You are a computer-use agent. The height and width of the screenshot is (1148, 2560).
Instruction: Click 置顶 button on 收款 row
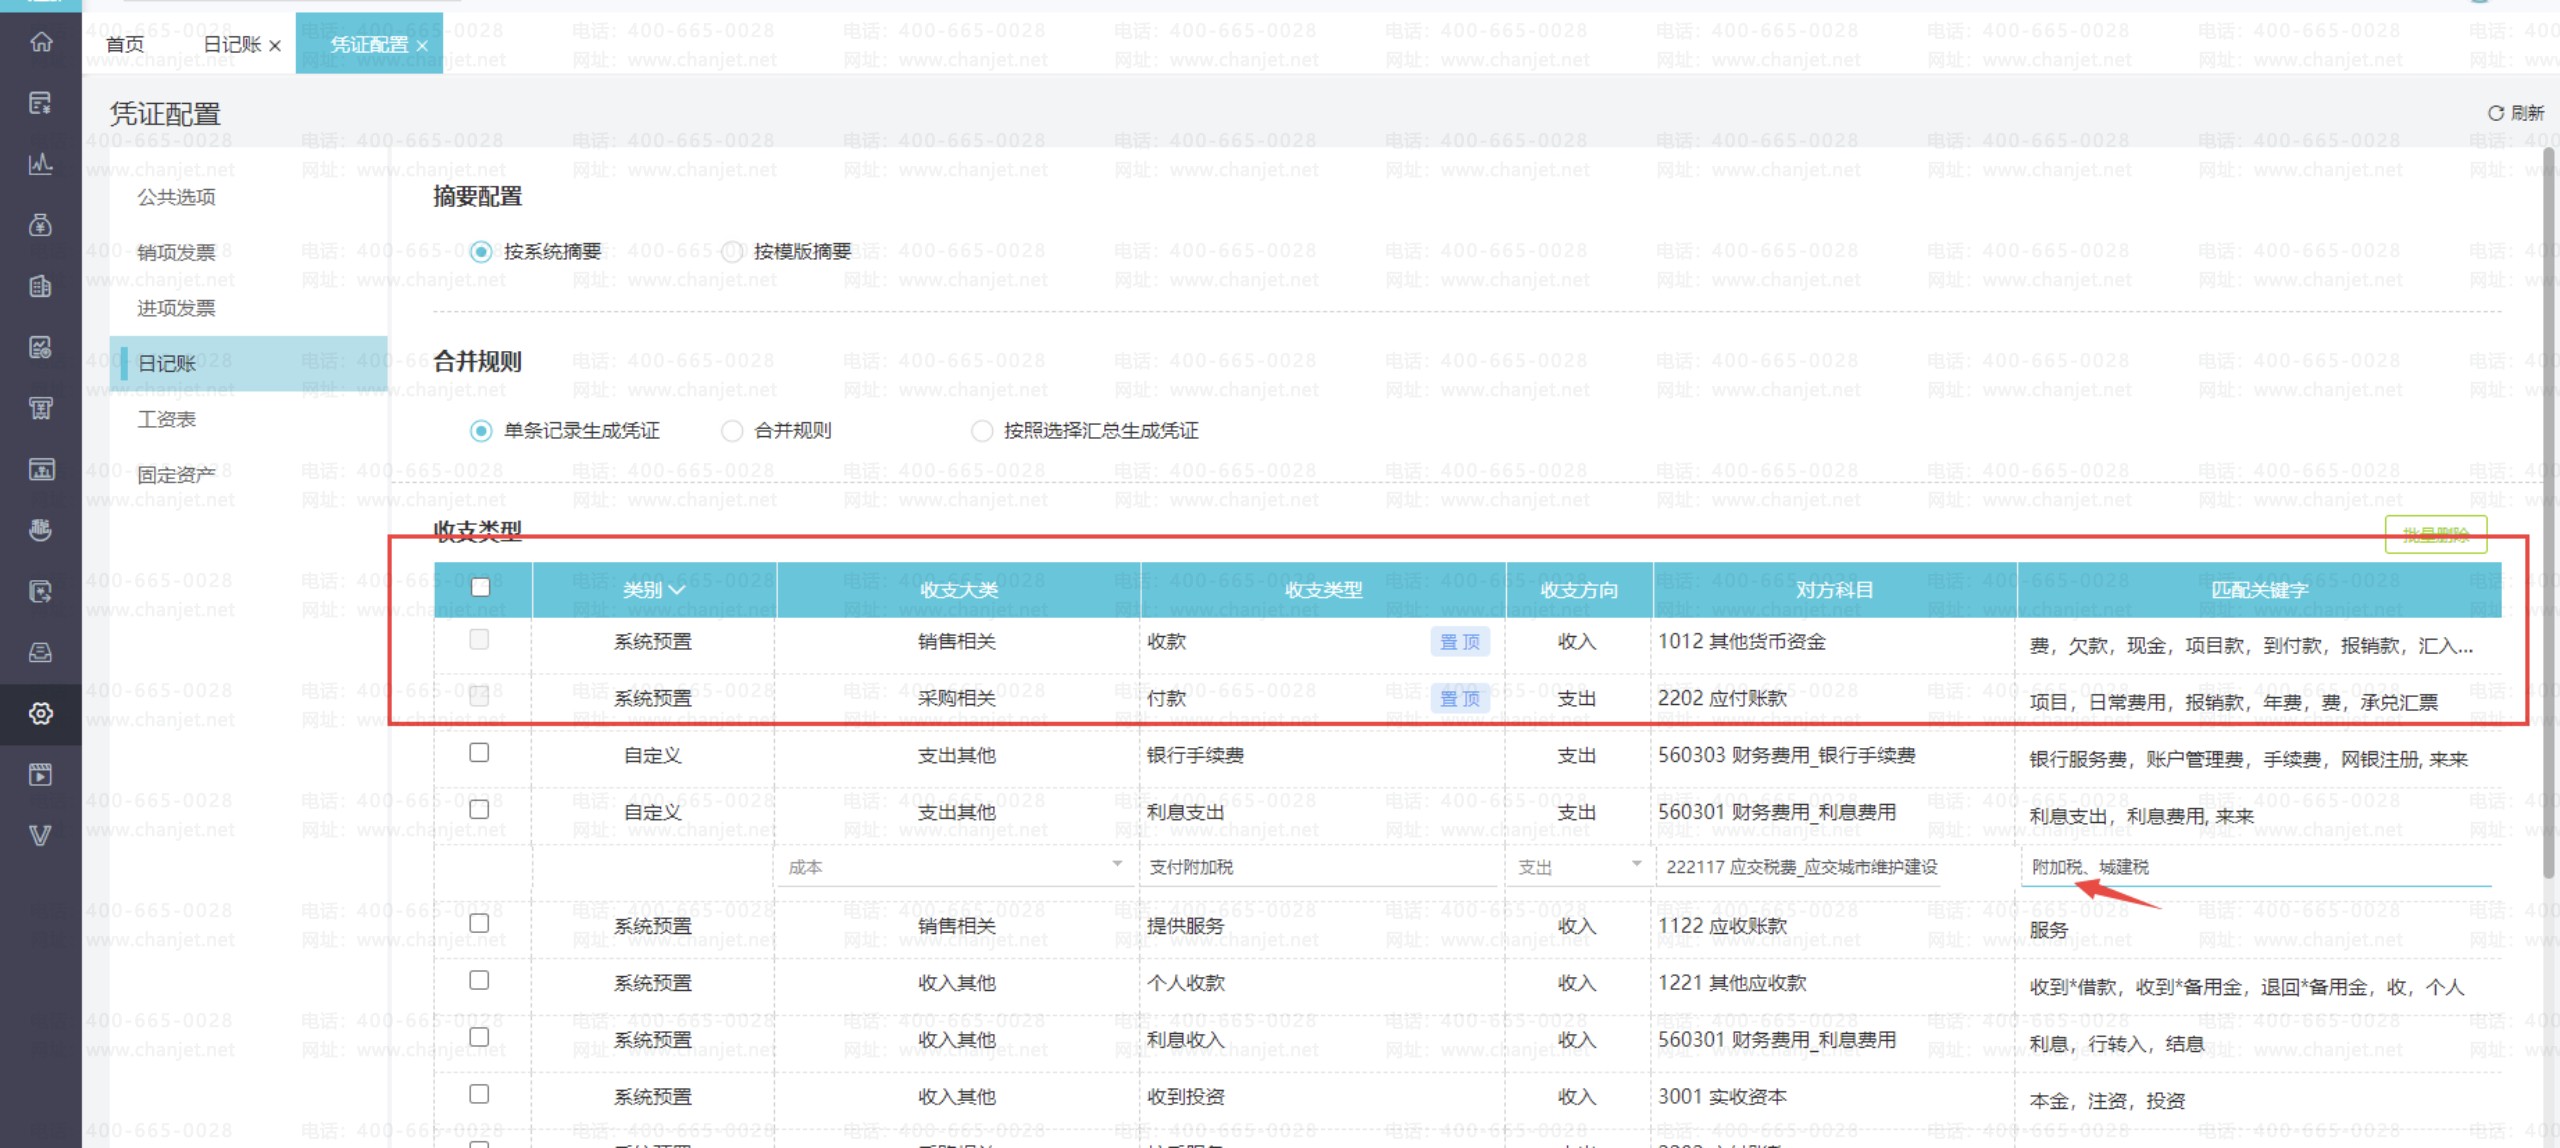pos(1459,642)
